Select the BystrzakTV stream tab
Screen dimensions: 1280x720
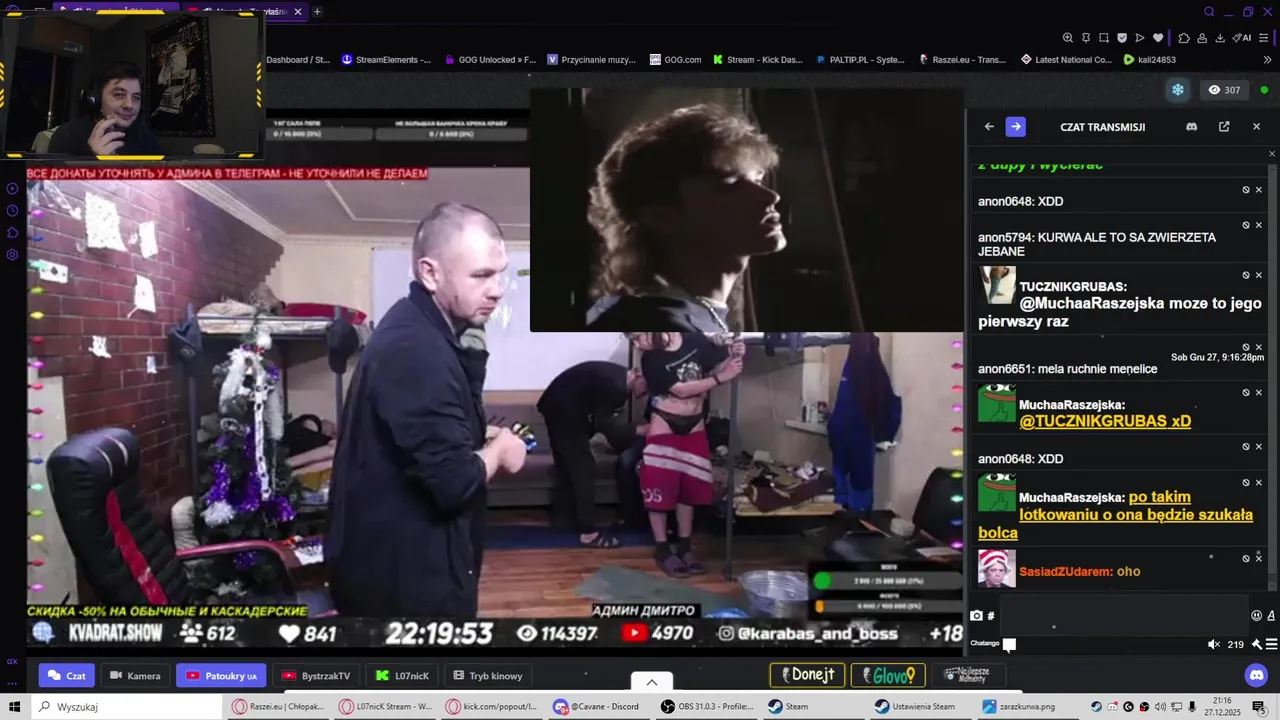pos(316,676)
